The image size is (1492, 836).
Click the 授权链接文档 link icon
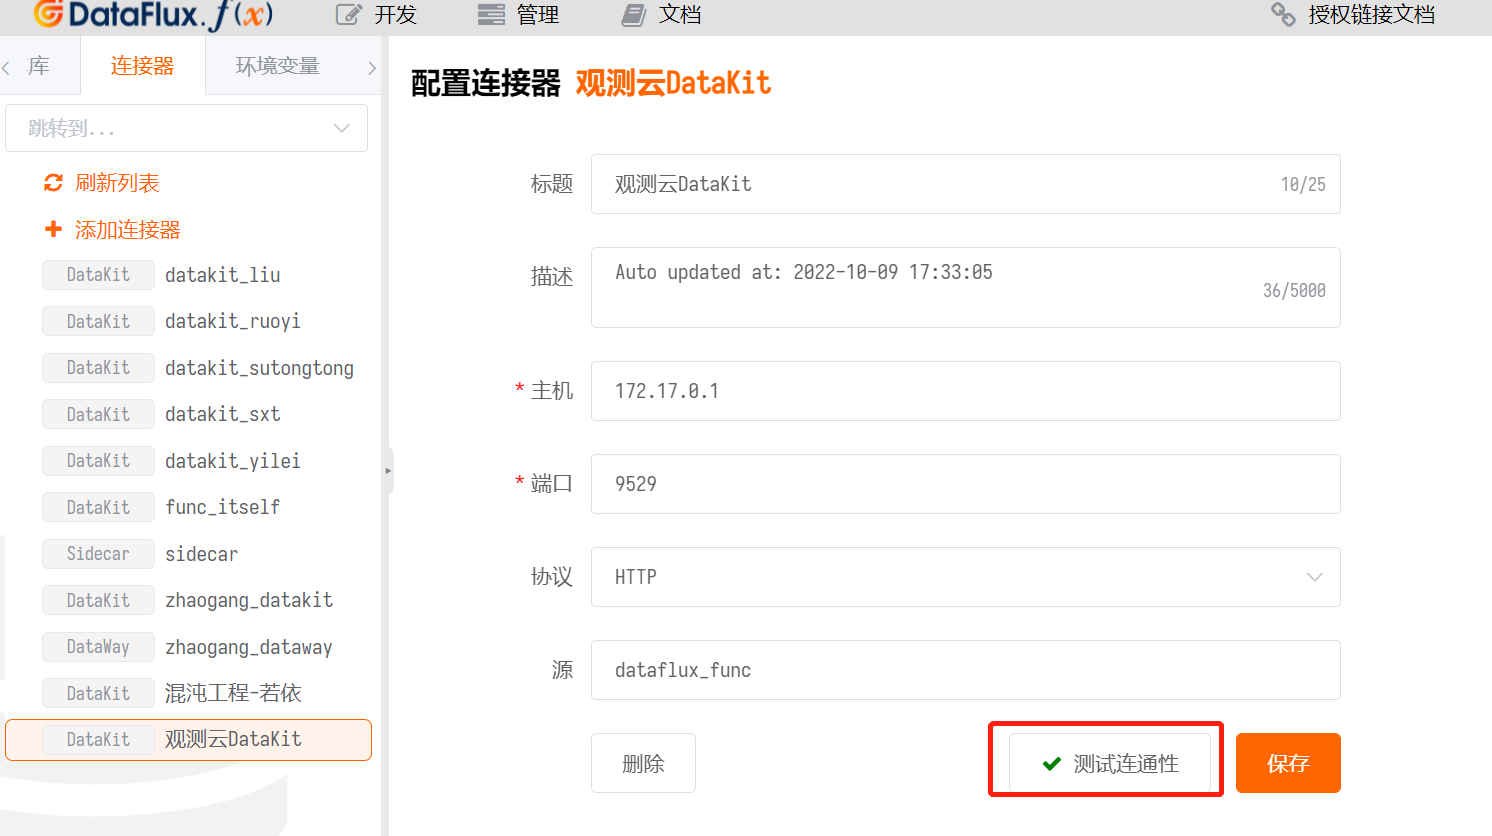coord(1283,14)
